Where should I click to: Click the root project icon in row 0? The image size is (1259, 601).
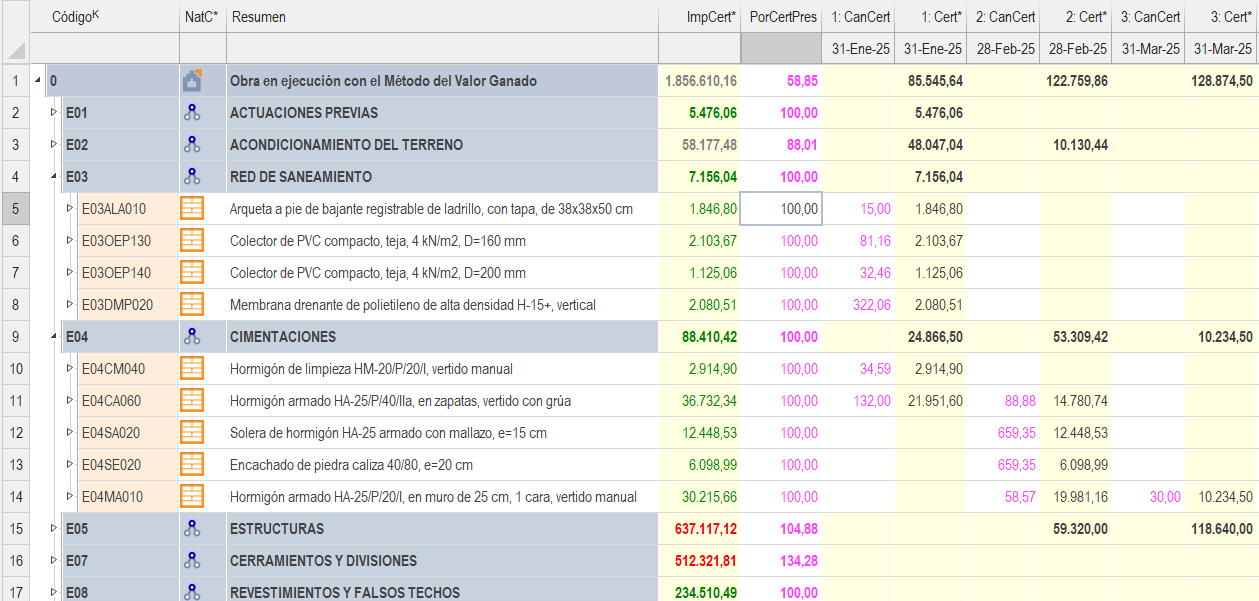(x=192, y=81)
